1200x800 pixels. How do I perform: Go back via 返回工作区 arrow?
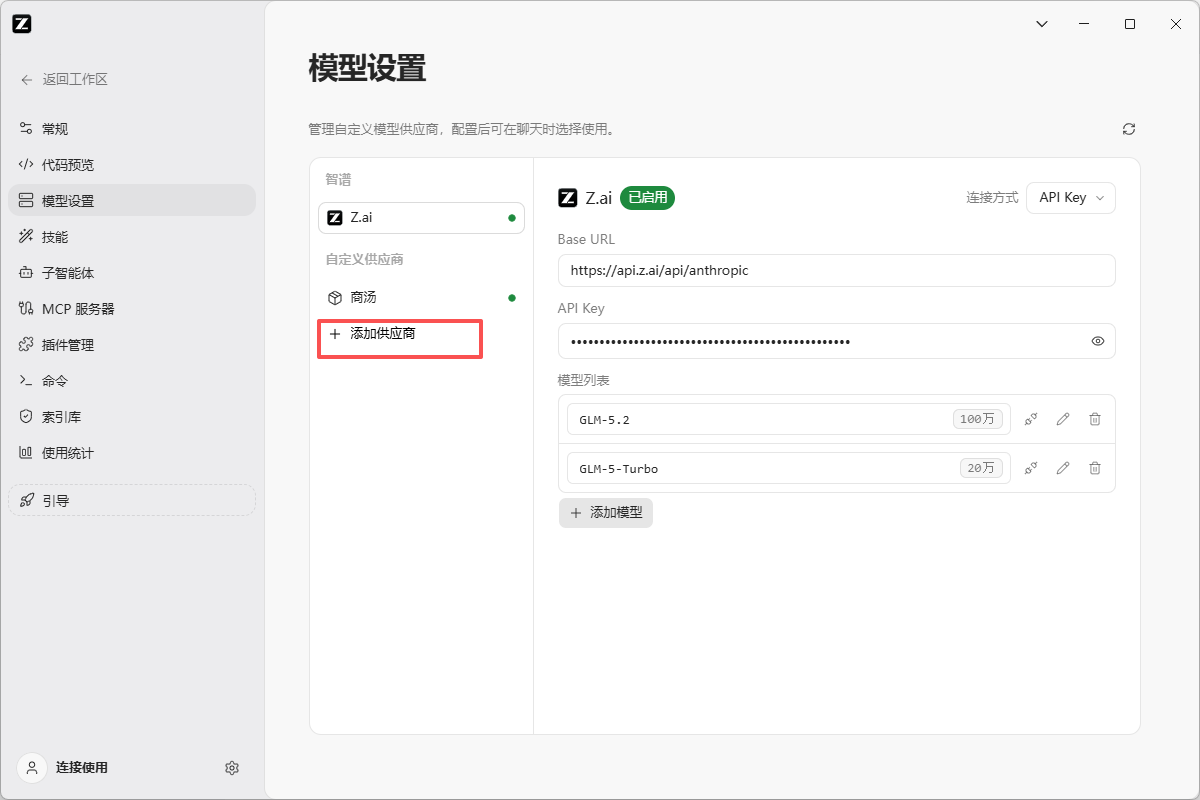tap(27, 80)
